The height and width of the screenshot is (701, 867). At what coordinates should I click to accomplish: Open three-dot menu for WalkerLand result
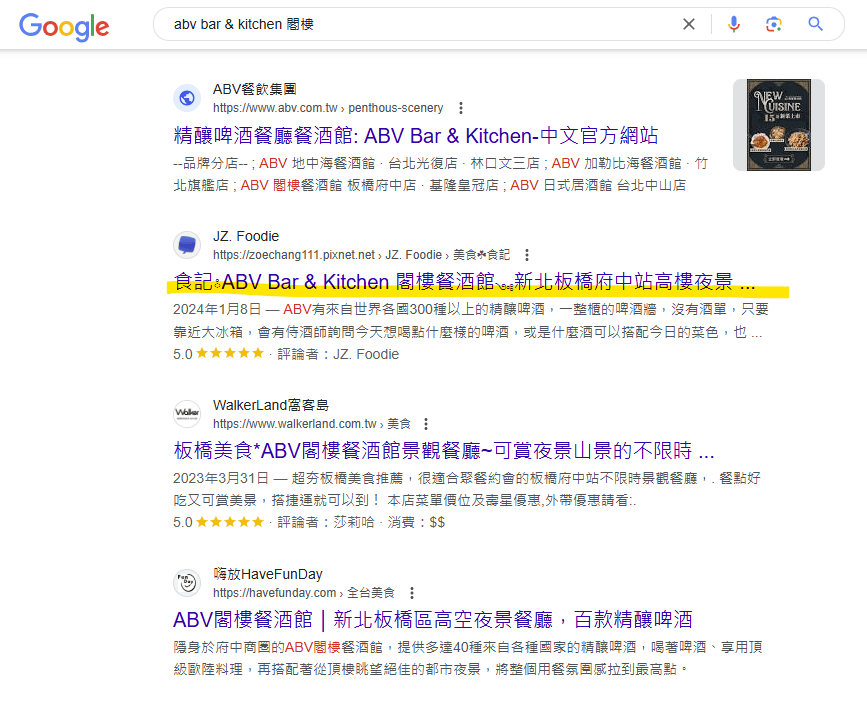click(427, 424)
